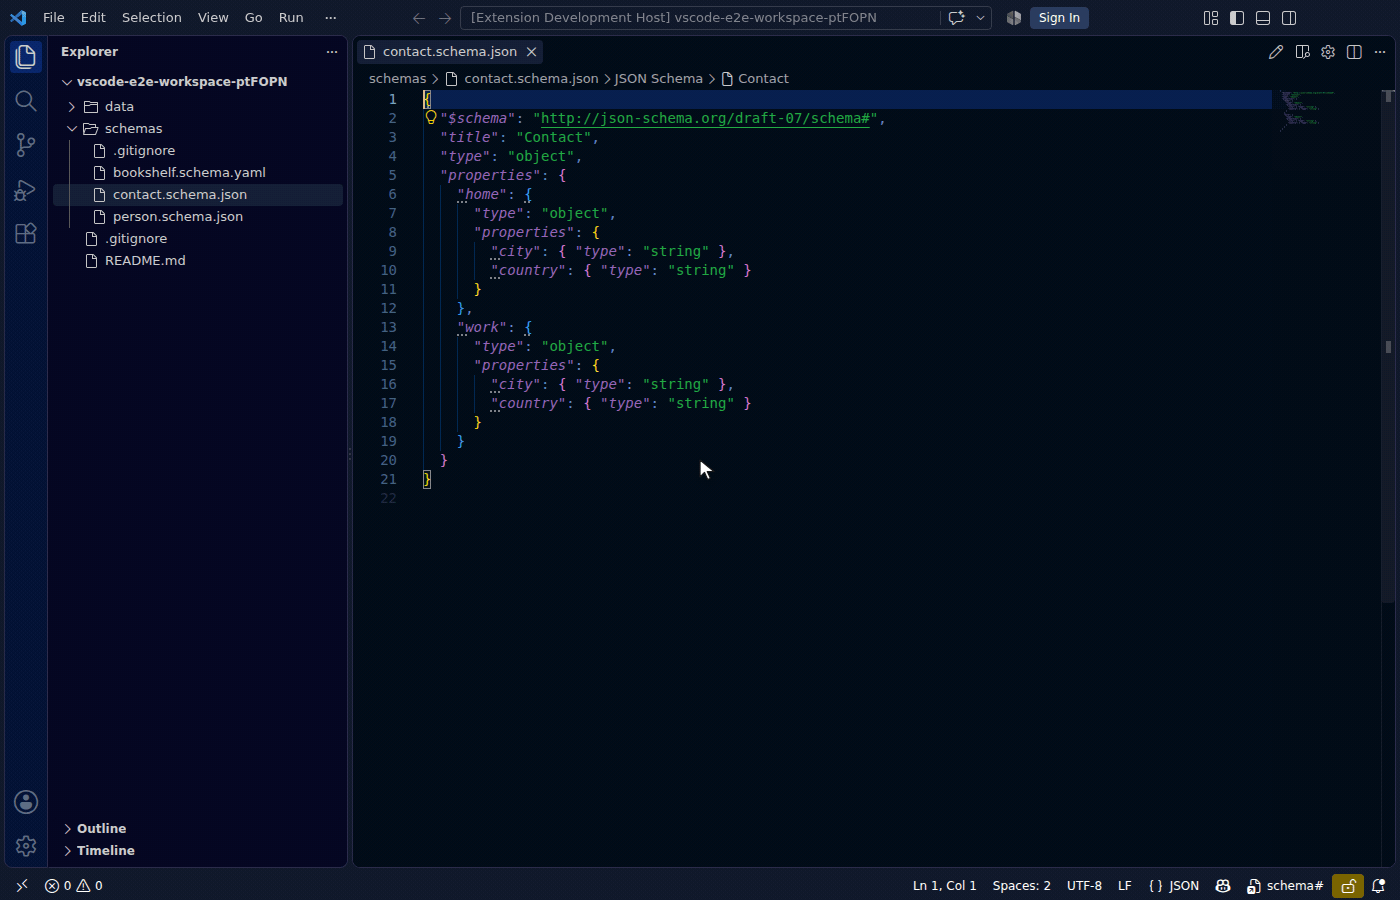Open the Copilot chat icon in title bar
Image resolution: width=1400 pixels, height=900 pixels.
point(956,18)
